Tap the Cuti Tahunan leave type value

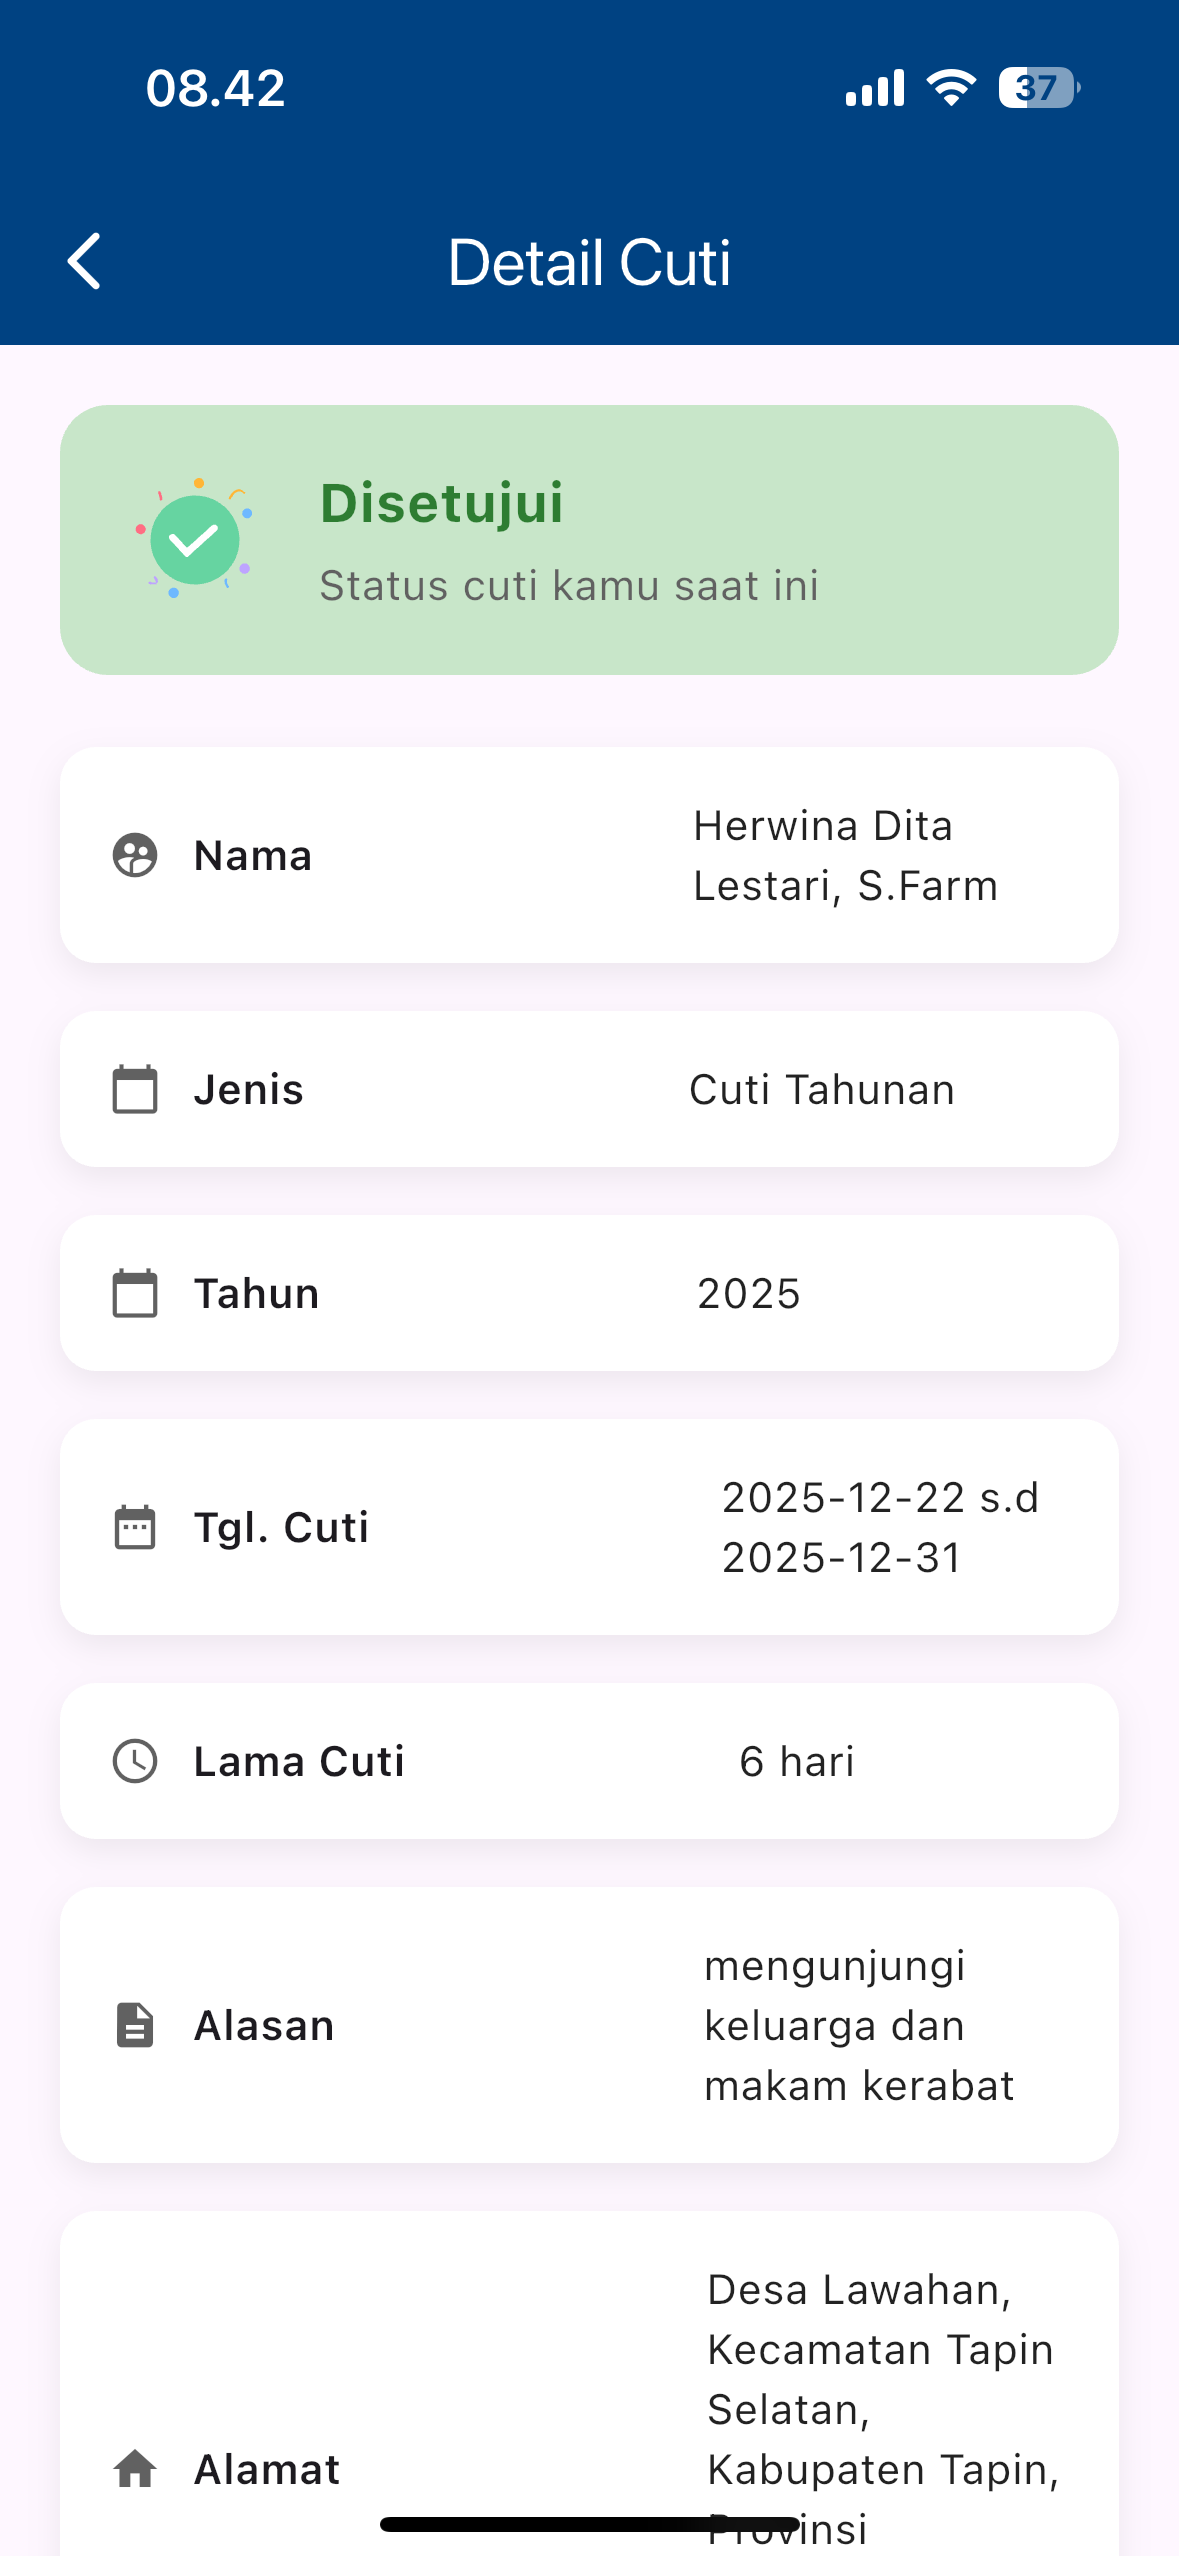tap(822, 1090)
